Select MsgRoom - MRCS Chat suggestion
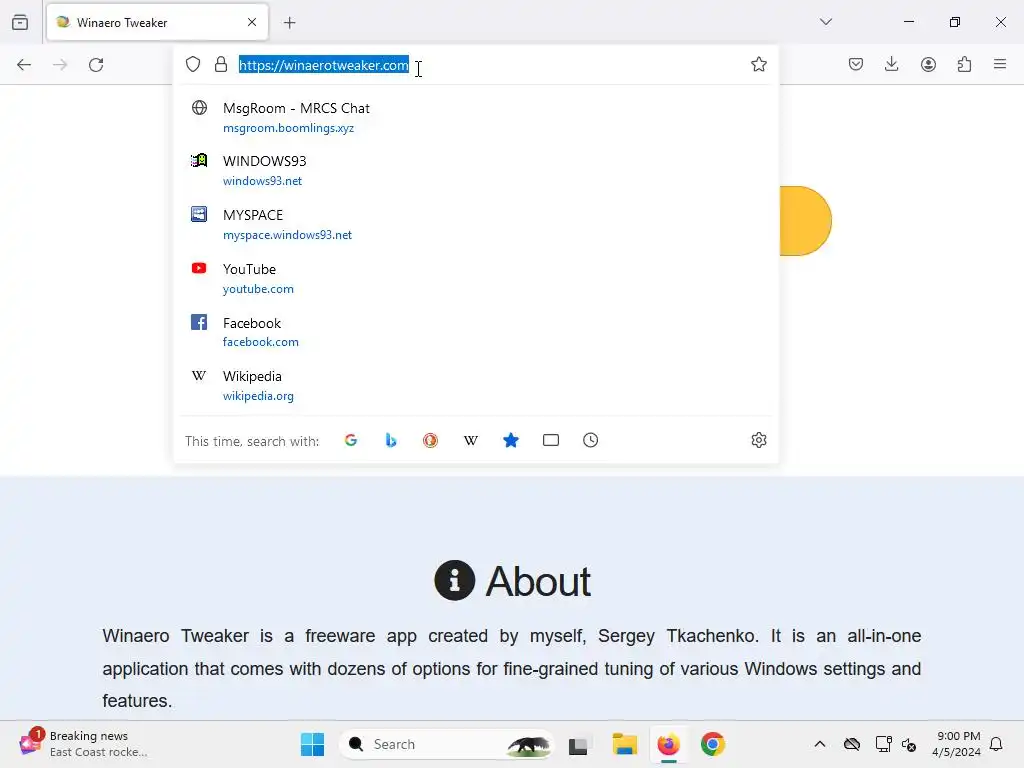 point(476,118)
